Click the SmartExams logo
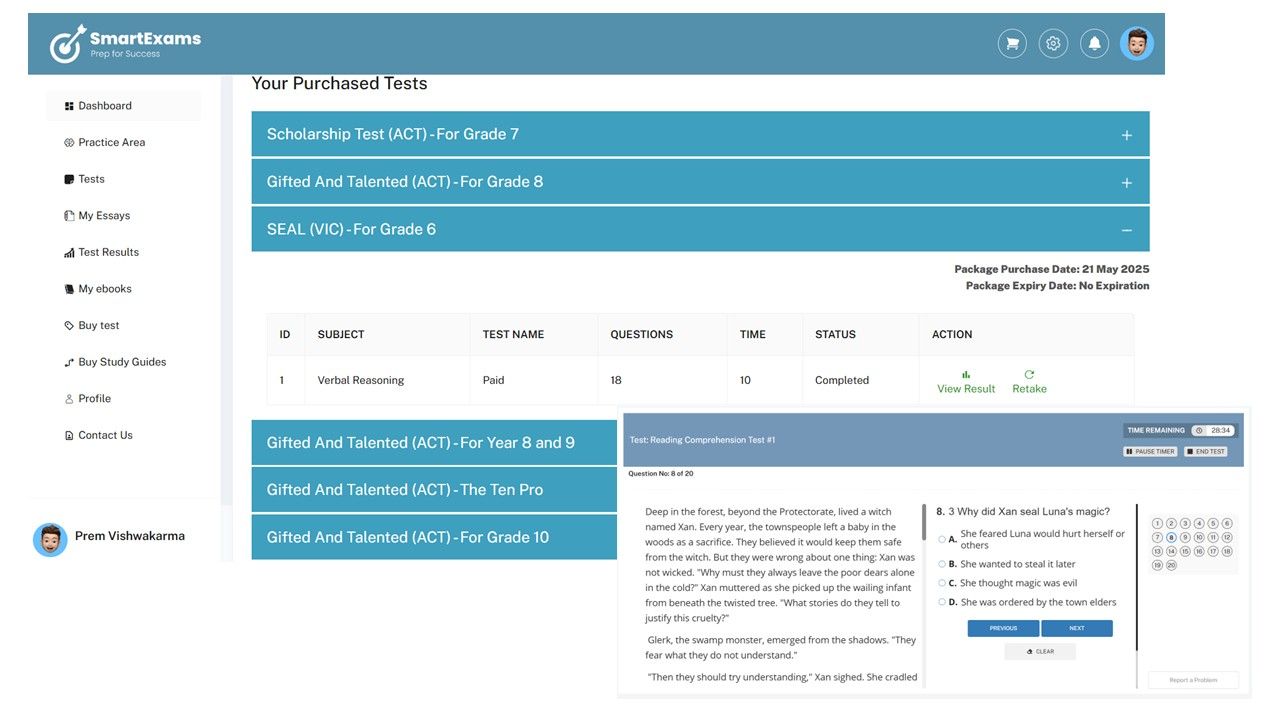The image size is (1280, 720). [x=126, y=44]
